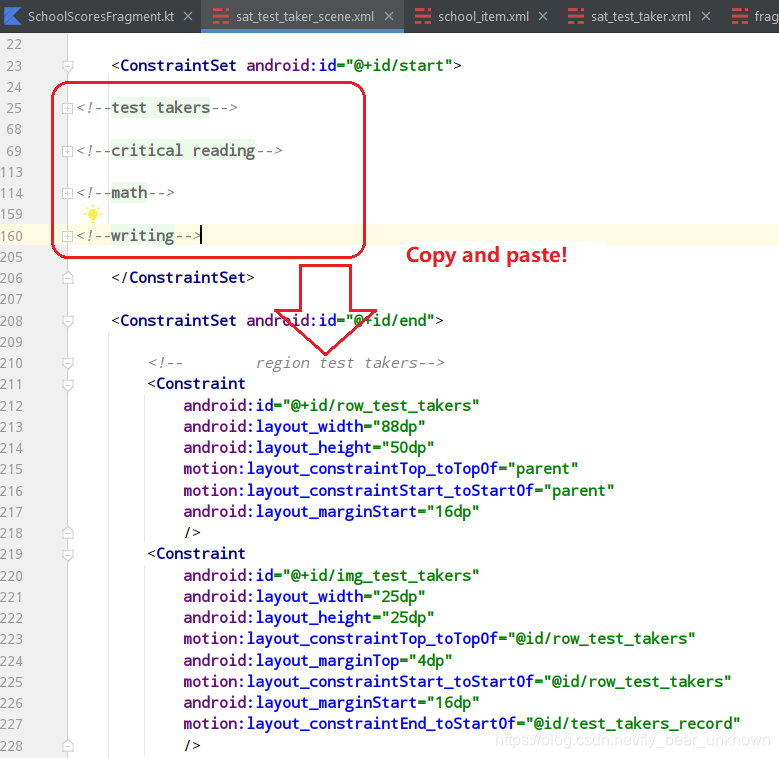Collapse region test takers comment at line 210

(68, 364)
